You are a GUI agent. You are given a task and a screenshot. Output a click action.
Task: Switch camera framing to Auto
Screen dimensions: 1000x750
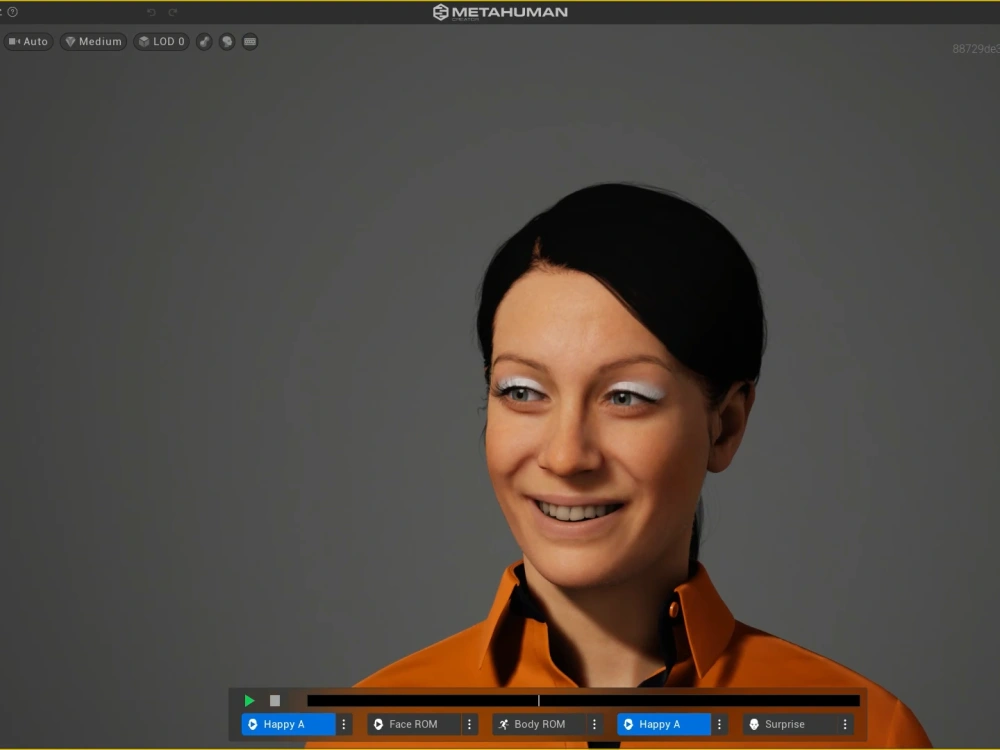[x=29, y=41]
